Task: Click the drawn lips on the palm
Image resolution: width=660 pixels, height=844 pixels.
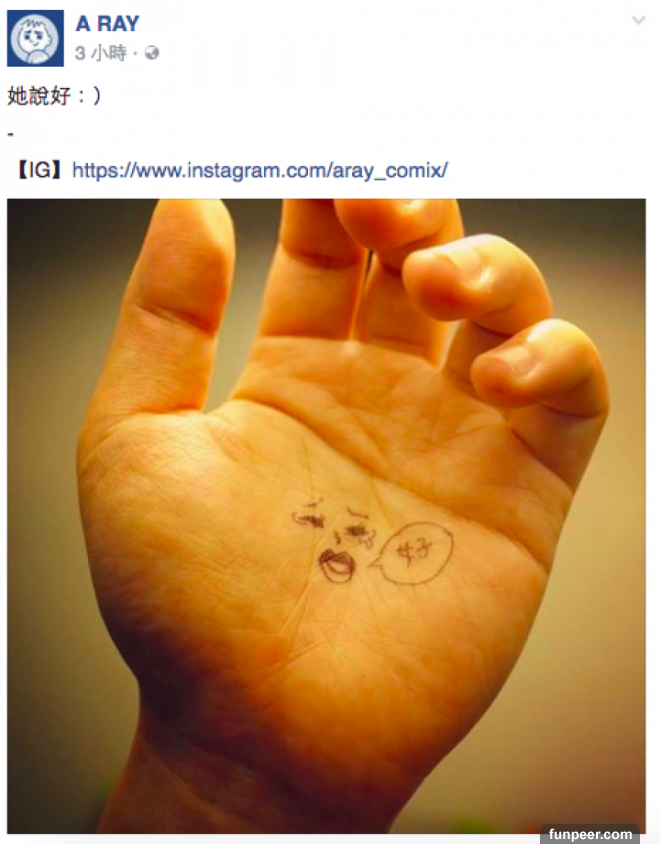Action: (x=336, y=566)
